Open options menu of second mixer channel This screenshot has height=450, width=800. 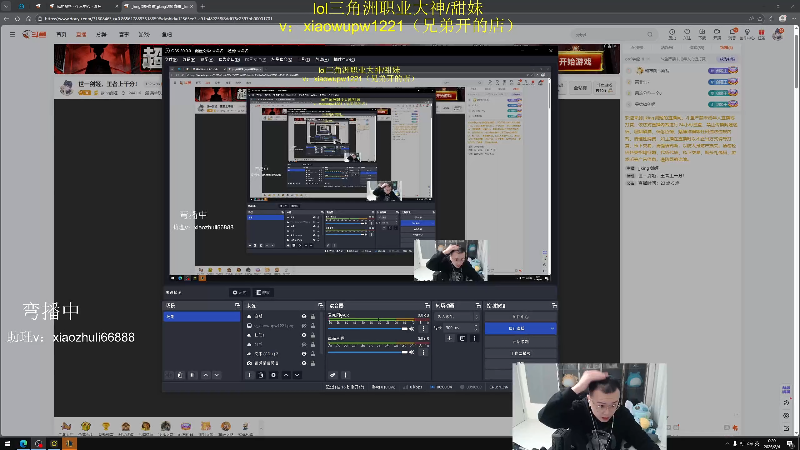pos(423,352)
